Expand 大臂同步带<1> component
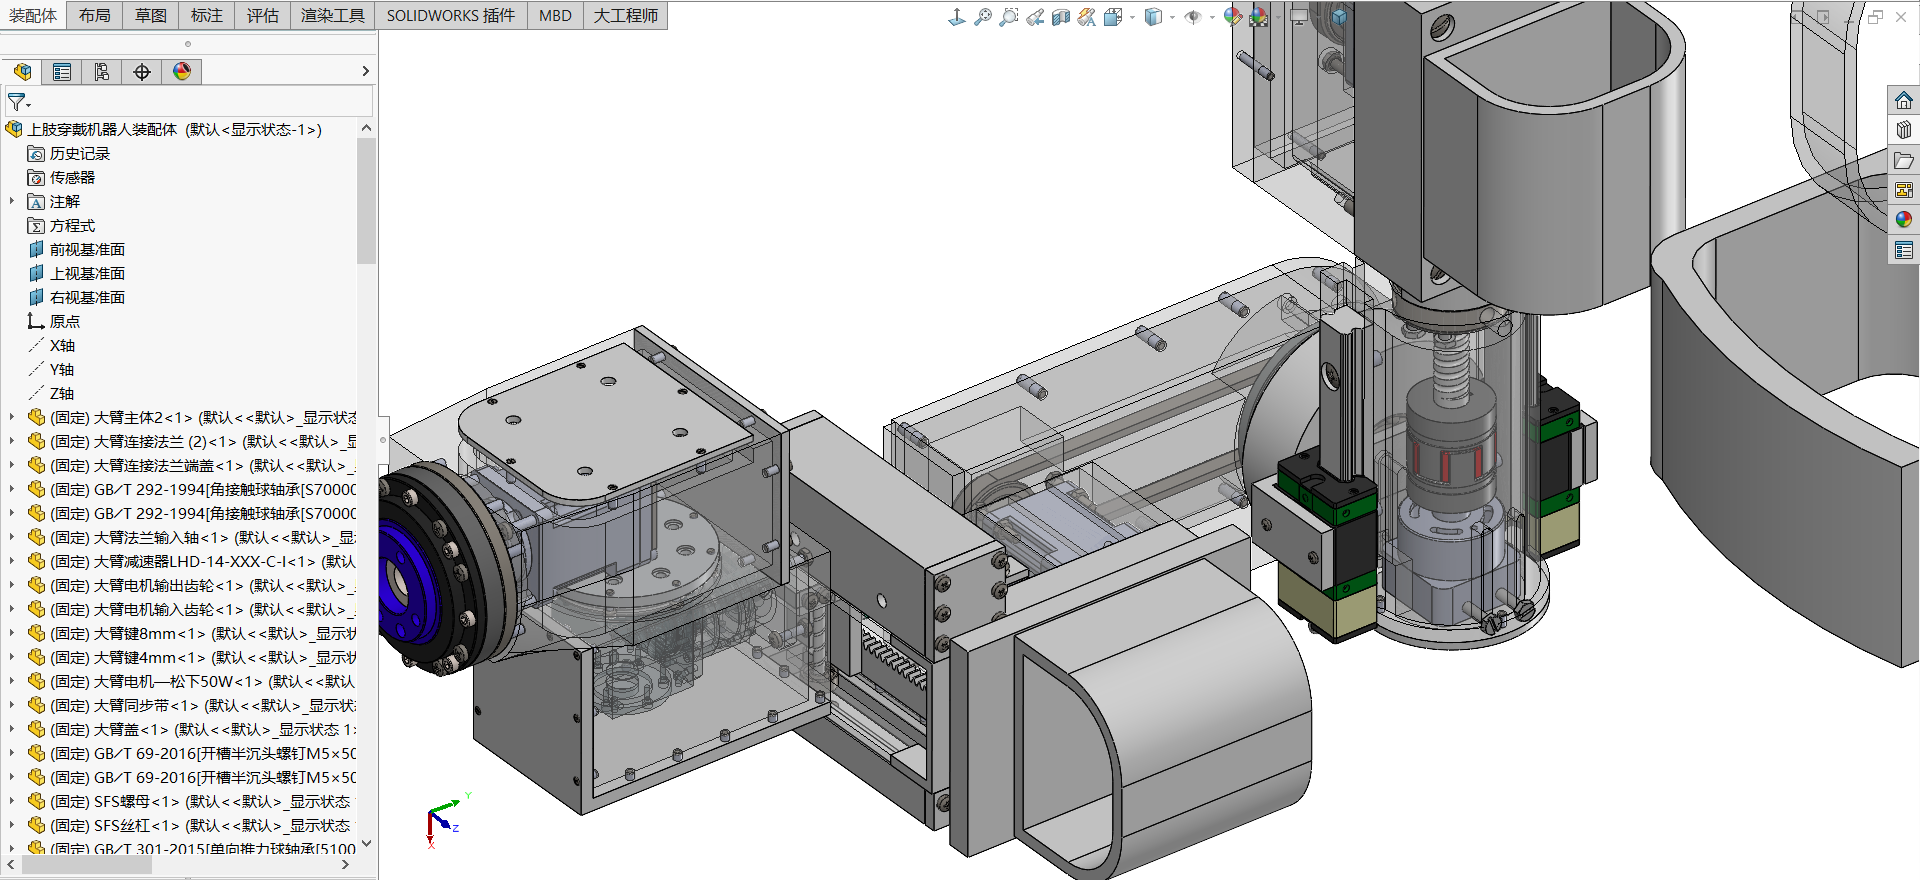Screen dimensions: 1920x880 point(12,705)
